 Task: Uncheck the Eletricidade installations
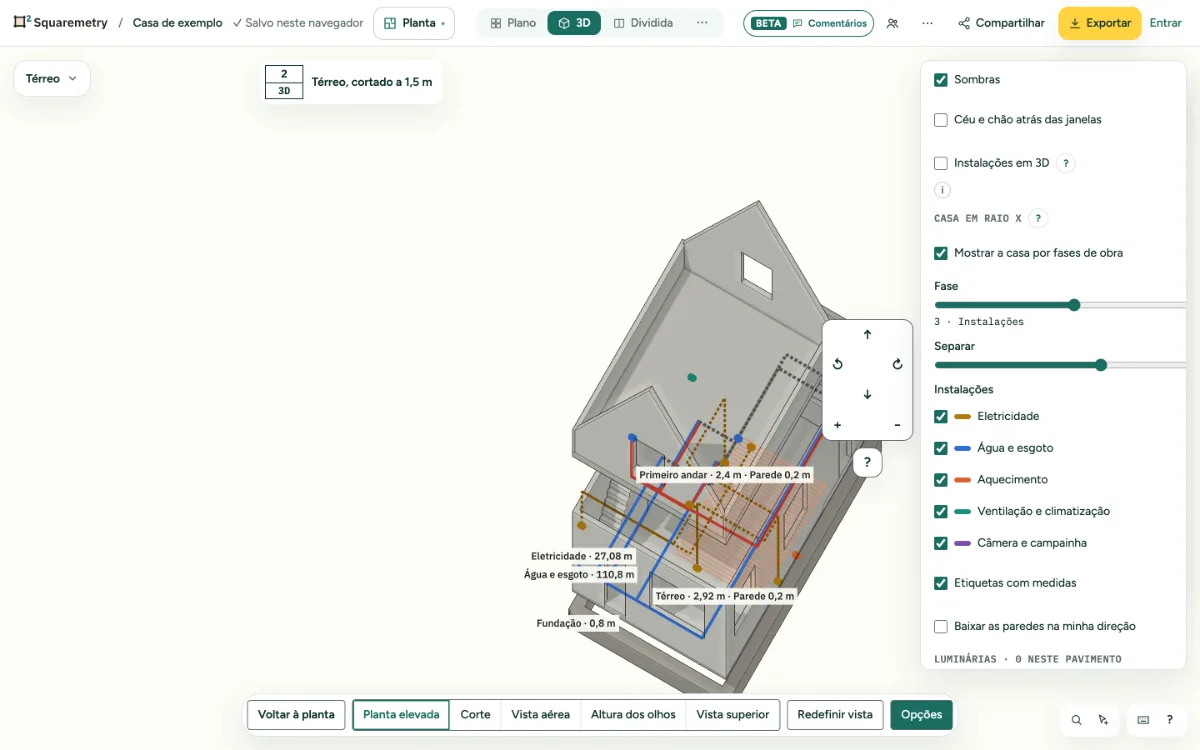click(x=941, y=416)
